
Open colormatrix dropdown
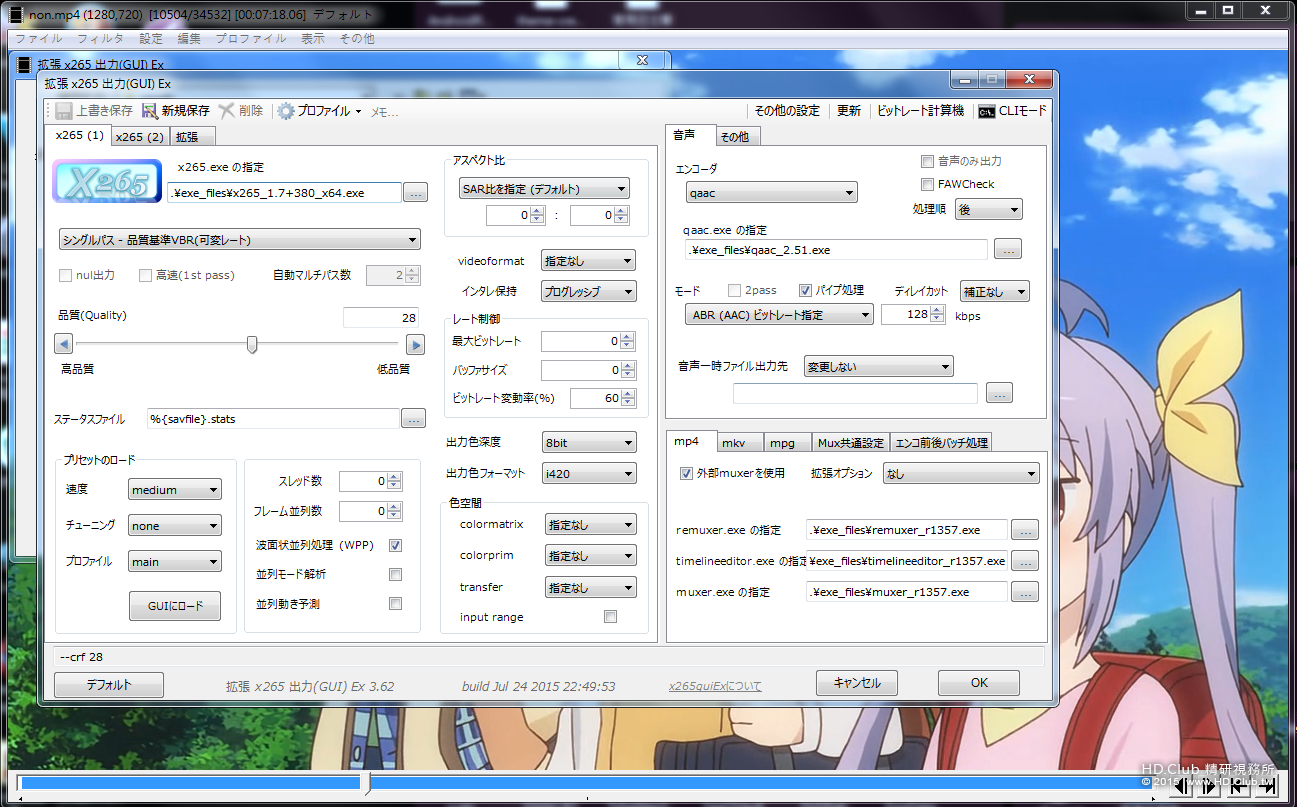coord(590,524)
